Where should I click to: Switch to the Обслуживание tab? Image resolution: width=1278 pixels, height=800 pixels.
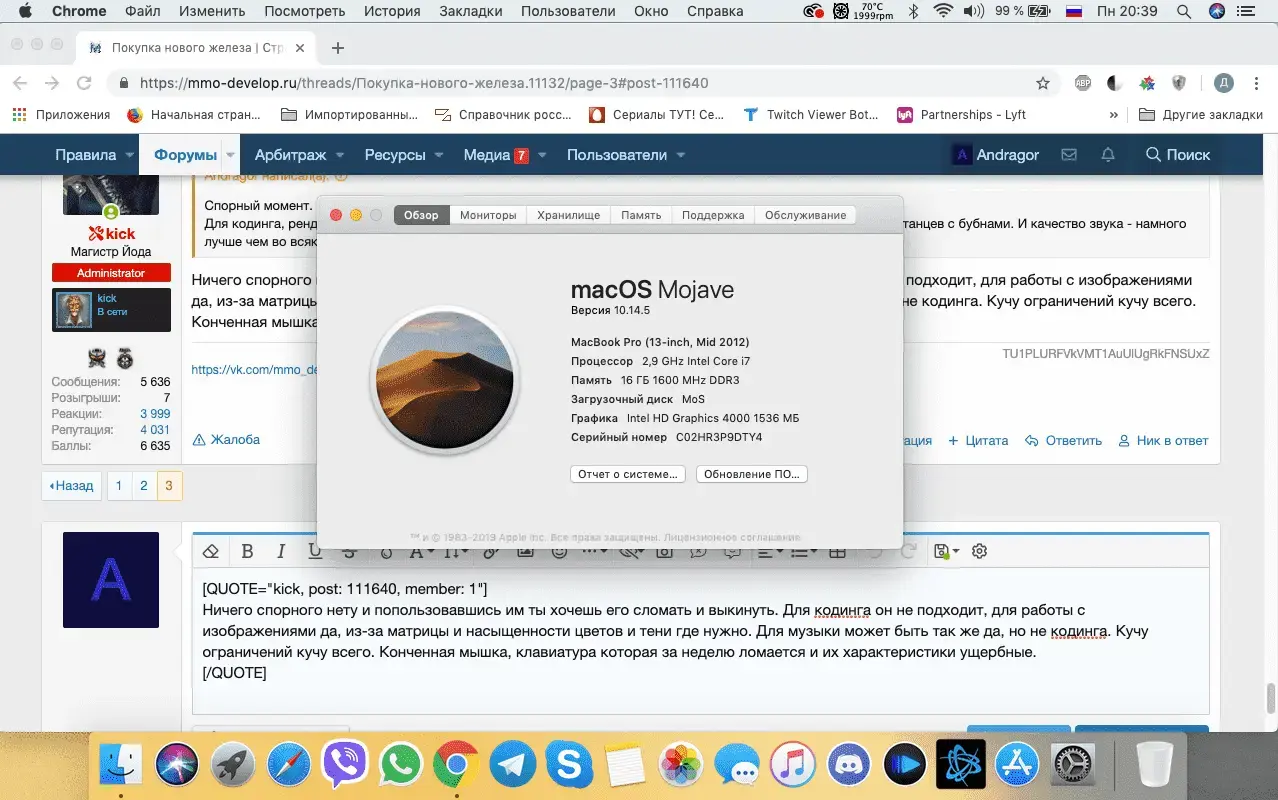[x=805, y=215]
